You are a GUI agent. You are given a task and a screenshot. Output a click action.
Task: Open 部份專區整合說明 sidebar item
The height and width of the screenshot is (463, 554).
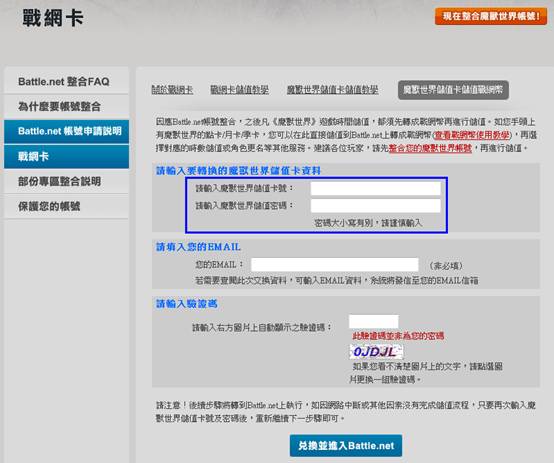click(x=66, y=181)
